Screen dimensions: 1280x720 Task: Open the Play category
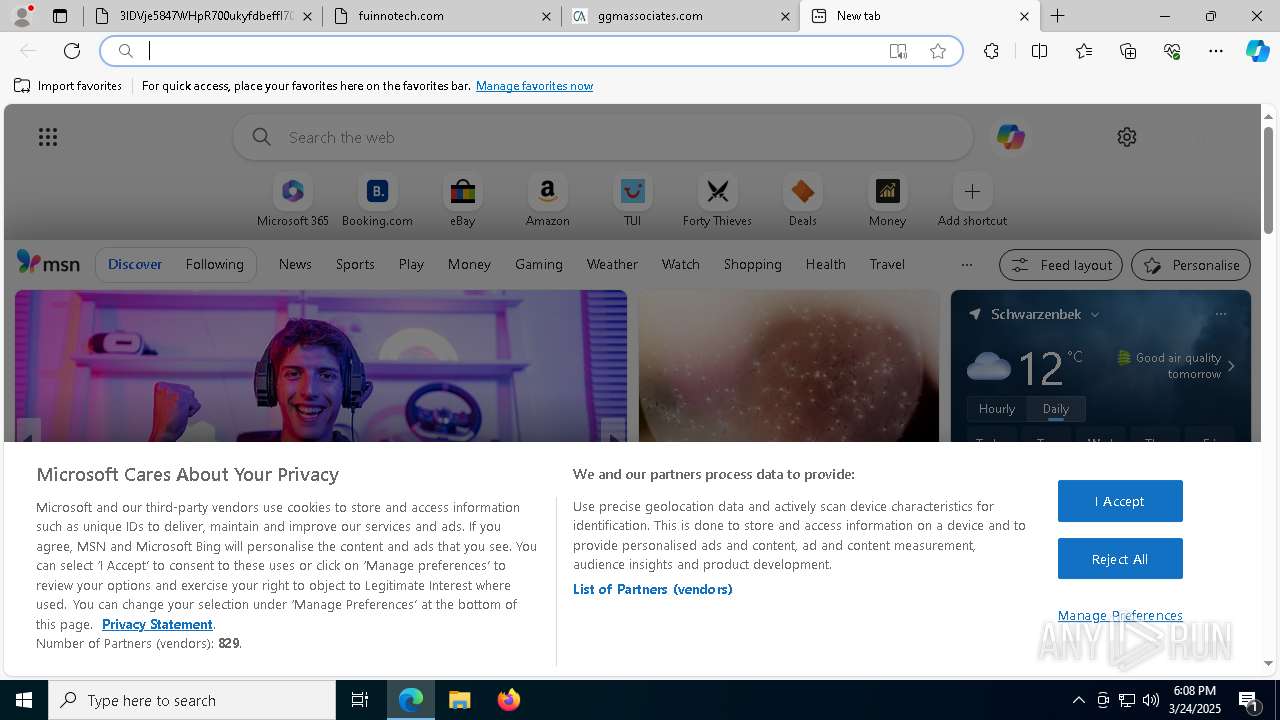pos(411,264)
